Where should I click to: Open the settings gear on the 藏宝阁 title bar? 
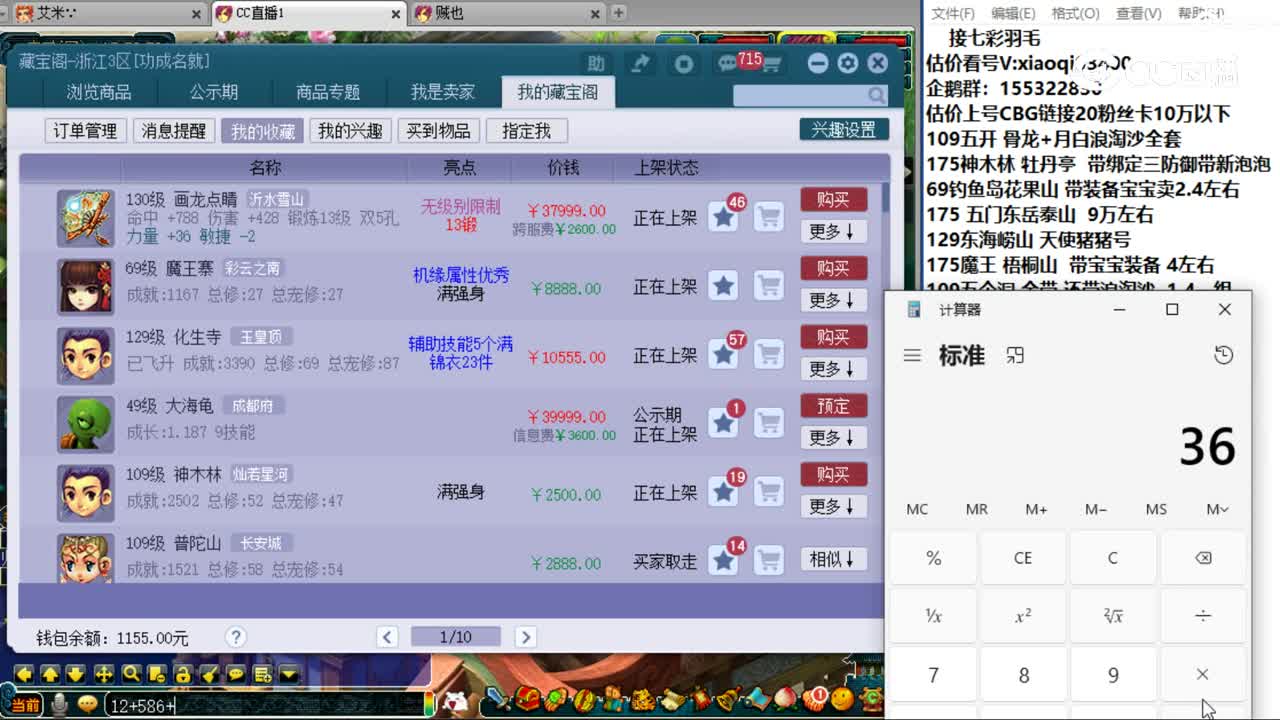(848, 63)
